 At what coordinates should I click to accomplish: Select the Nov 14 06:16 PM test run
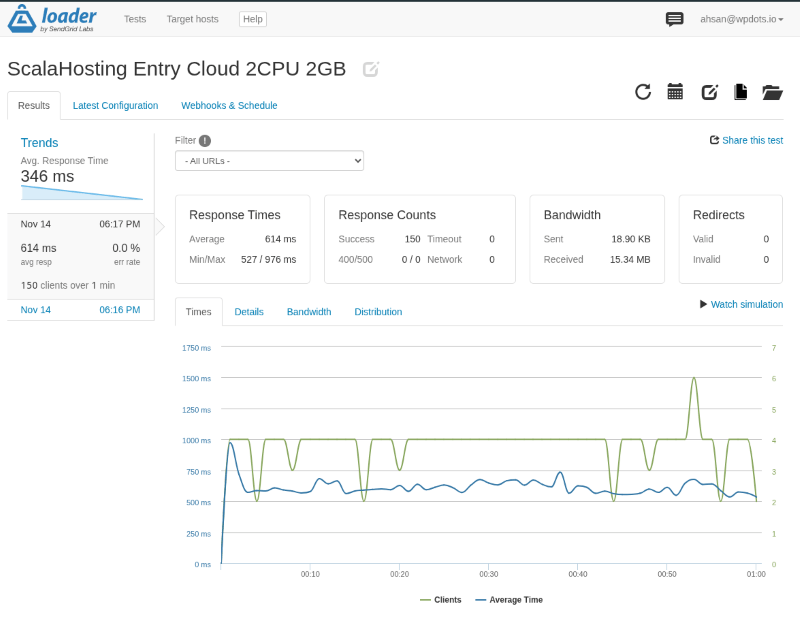[x=80, y=310]
